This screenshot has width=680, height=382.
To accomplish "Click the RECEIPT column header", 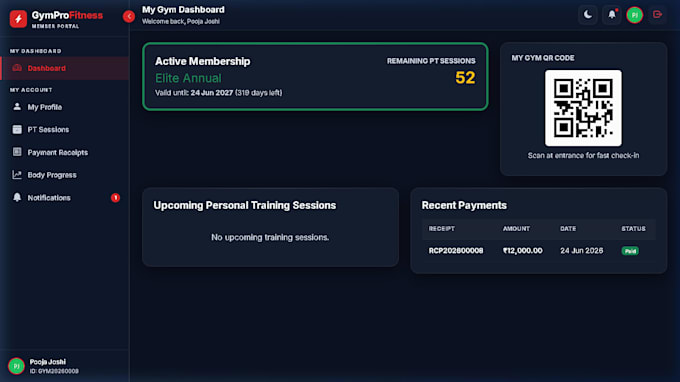I will (x=441, y=229).
